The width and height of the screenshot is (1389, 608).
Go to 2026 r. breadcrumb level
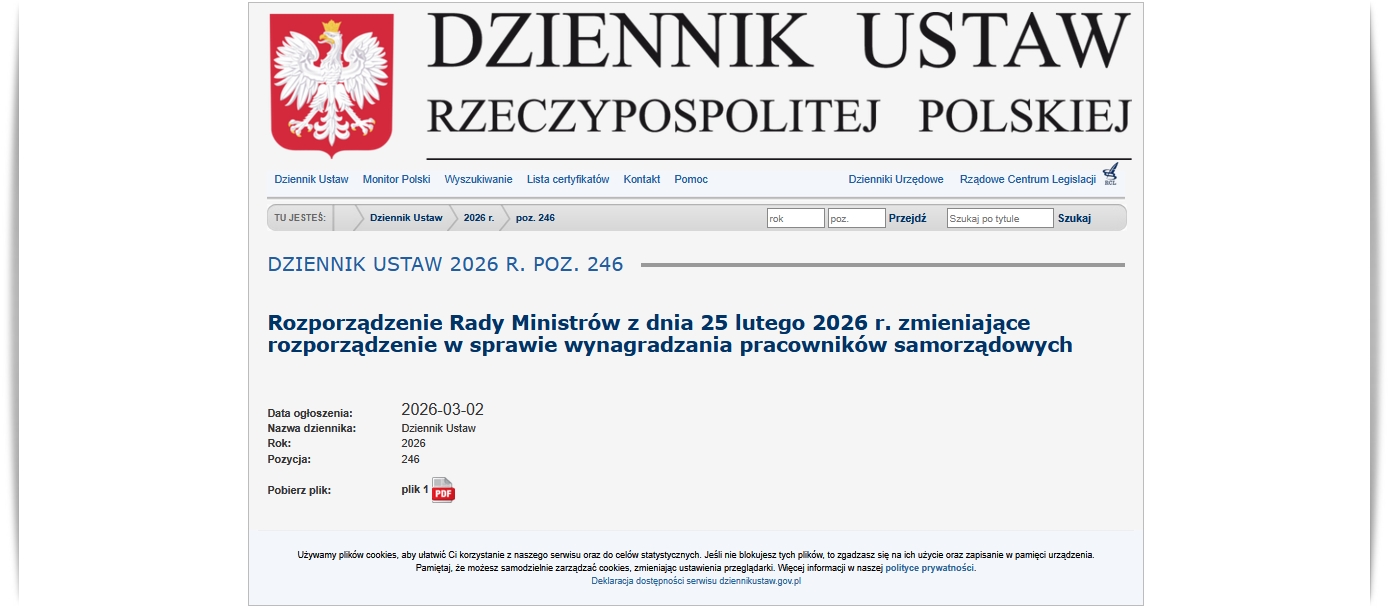tap(479, 218)
